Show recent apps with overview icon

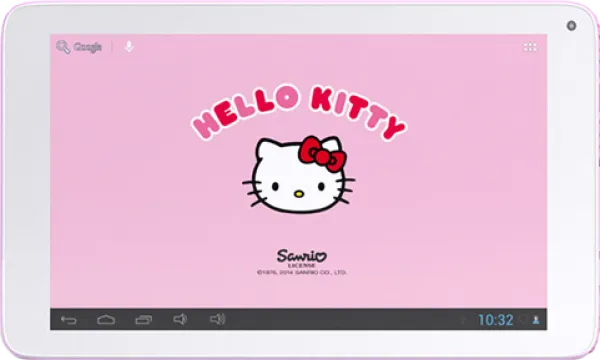point(143,319)
